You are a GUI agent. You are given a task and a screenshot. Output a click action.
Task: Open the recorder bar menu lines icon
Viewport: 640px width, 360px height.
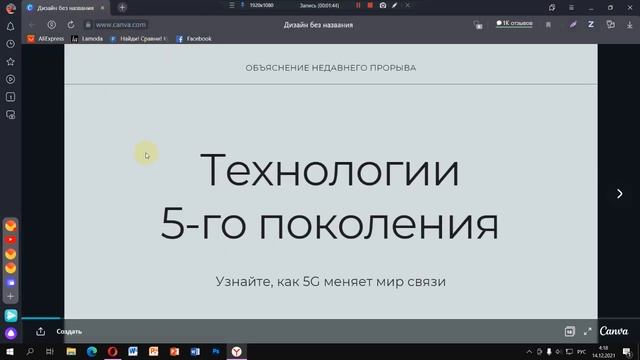pos(231,5)
